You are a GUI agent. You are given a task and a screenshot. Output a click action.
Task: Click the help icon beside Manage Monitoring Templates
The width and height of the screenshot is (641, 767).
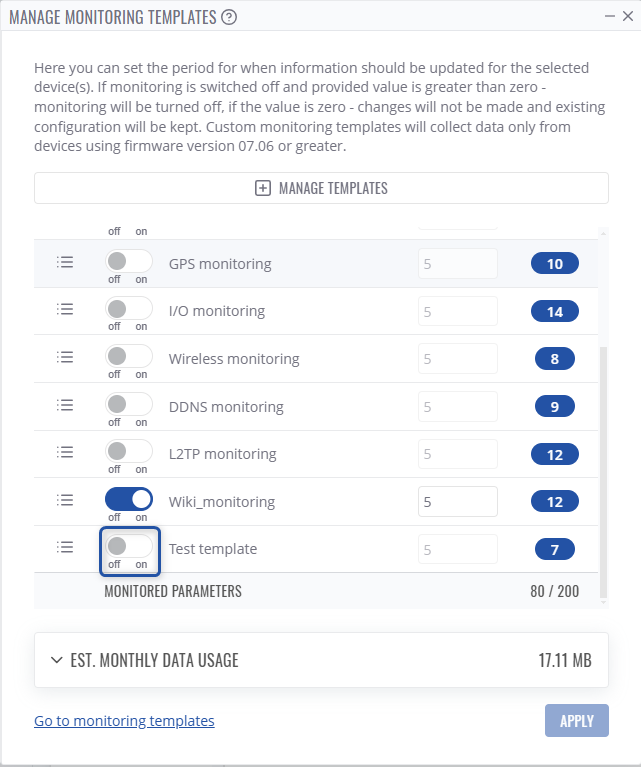pyautogui.click(x=229, y=16)
